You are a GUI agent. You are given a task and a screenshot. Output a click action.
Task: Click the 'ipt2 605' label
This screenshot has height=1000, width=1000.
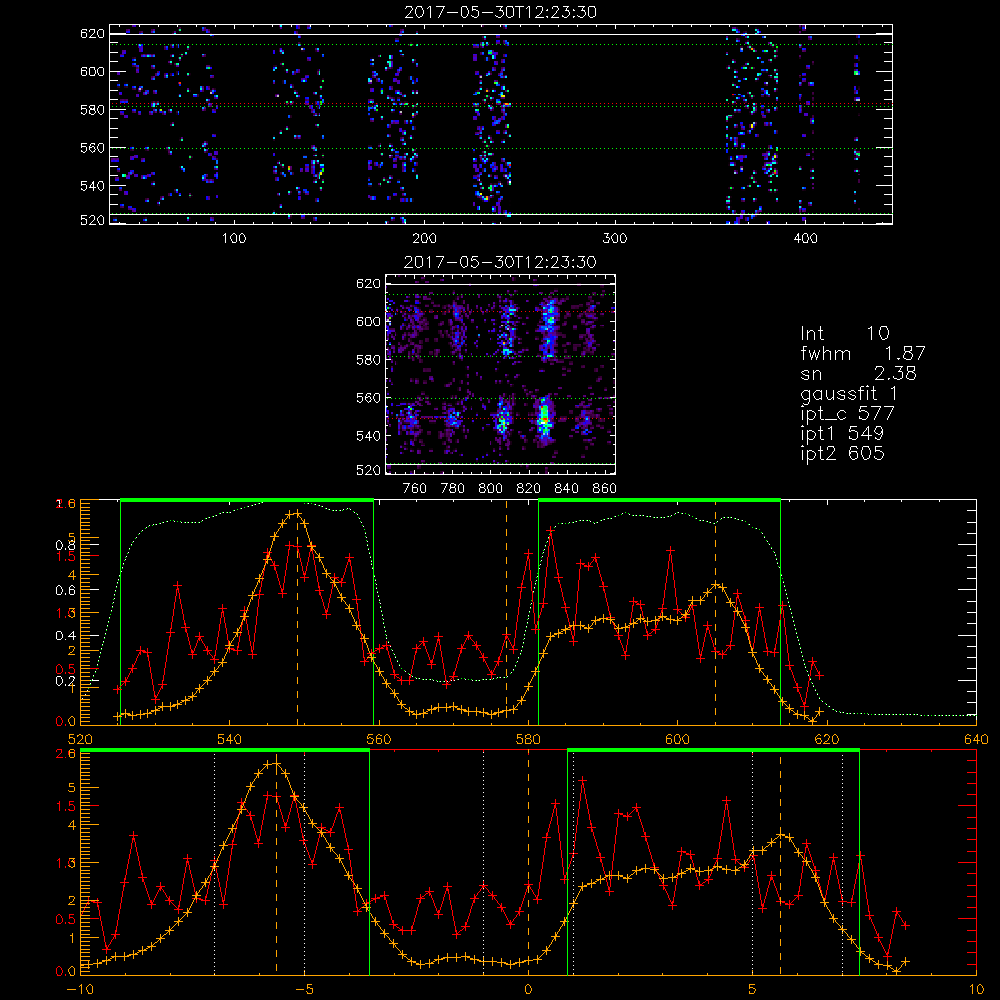[x=842, y=453]
